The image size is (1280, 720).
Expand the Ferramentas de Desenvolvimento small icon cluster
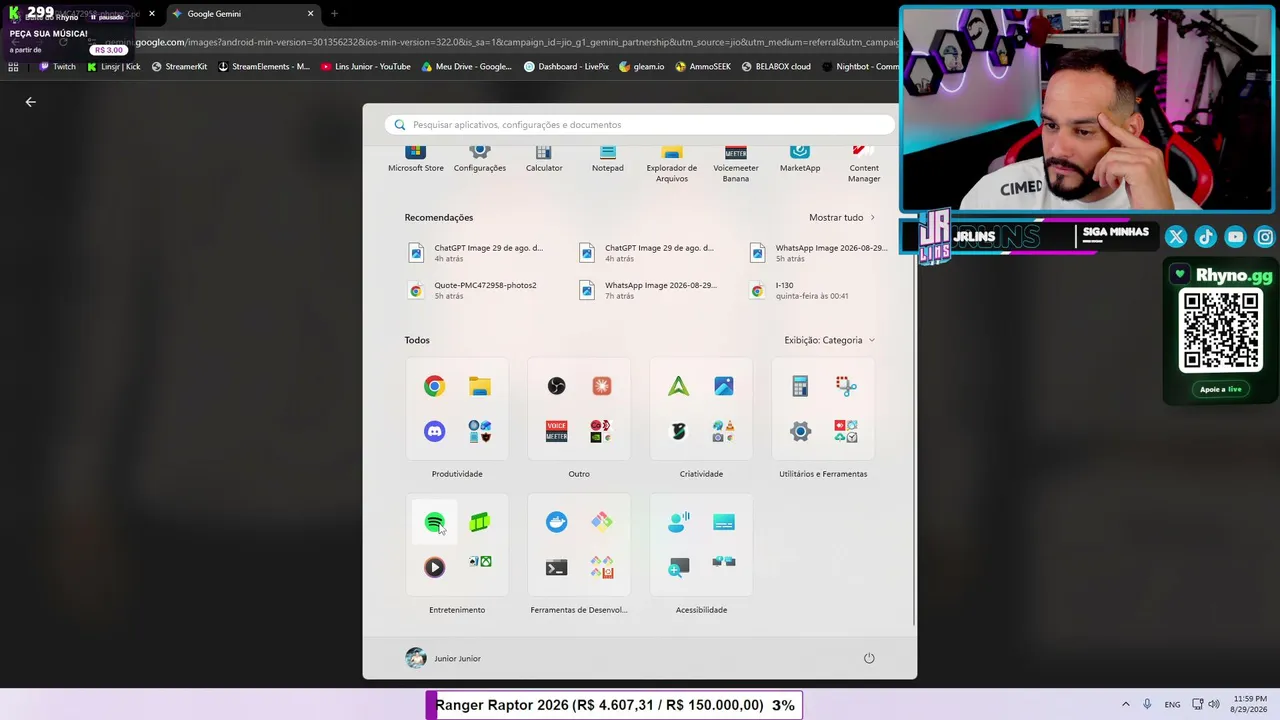pos(602,567)
